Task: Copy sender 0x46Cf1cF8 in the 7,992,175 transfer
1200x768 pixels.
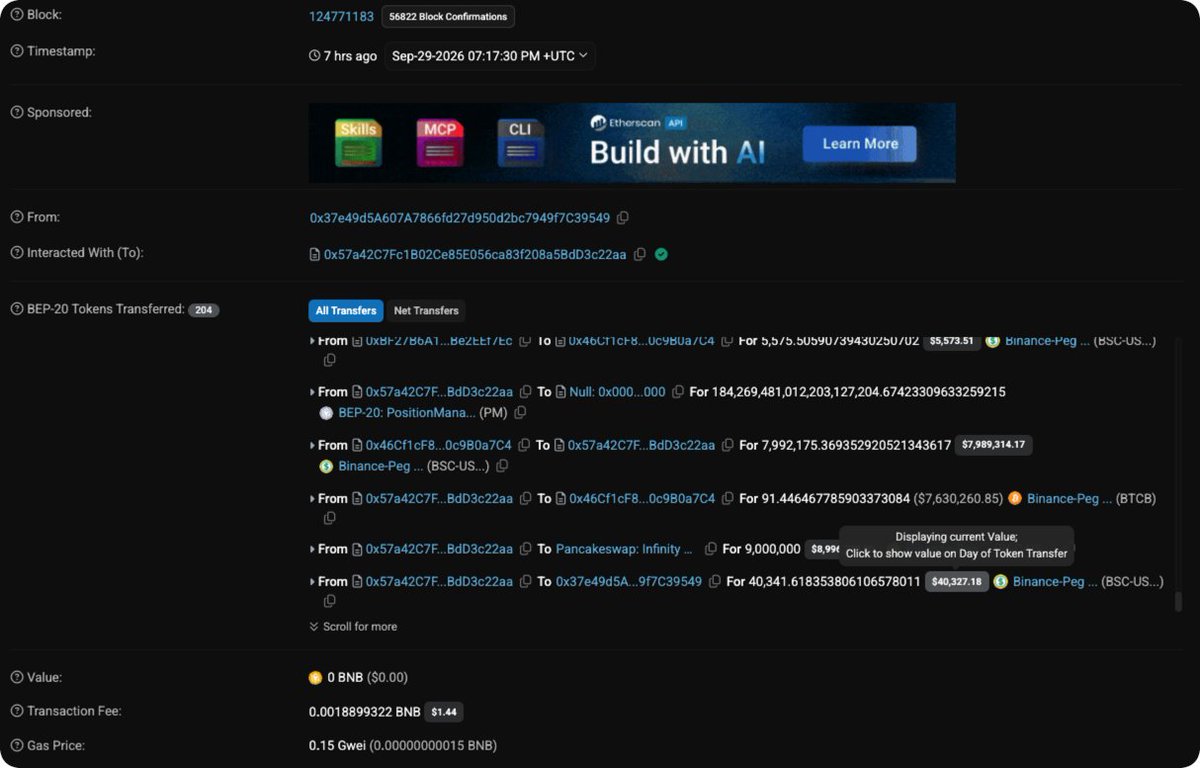Action: [523, 445]
